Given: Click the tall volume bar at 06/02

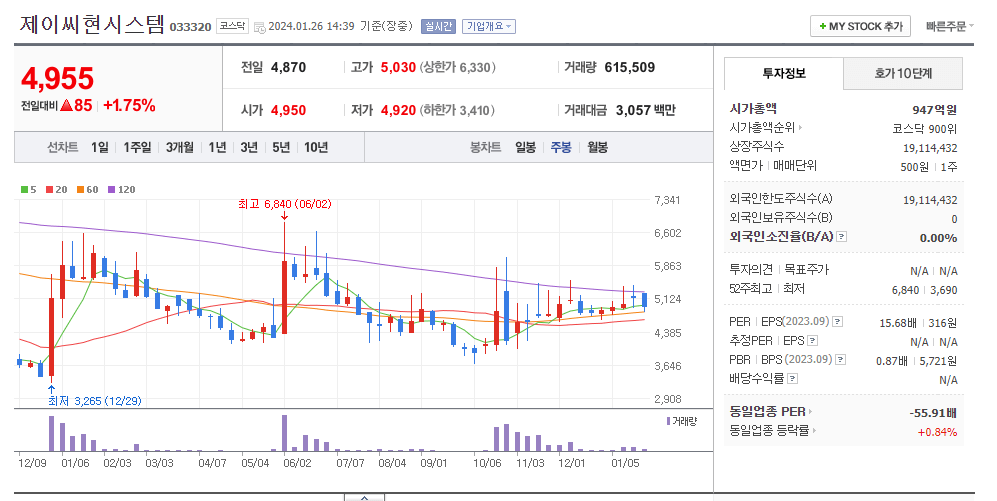Looking at the screenshot, I should coord(284,433).
